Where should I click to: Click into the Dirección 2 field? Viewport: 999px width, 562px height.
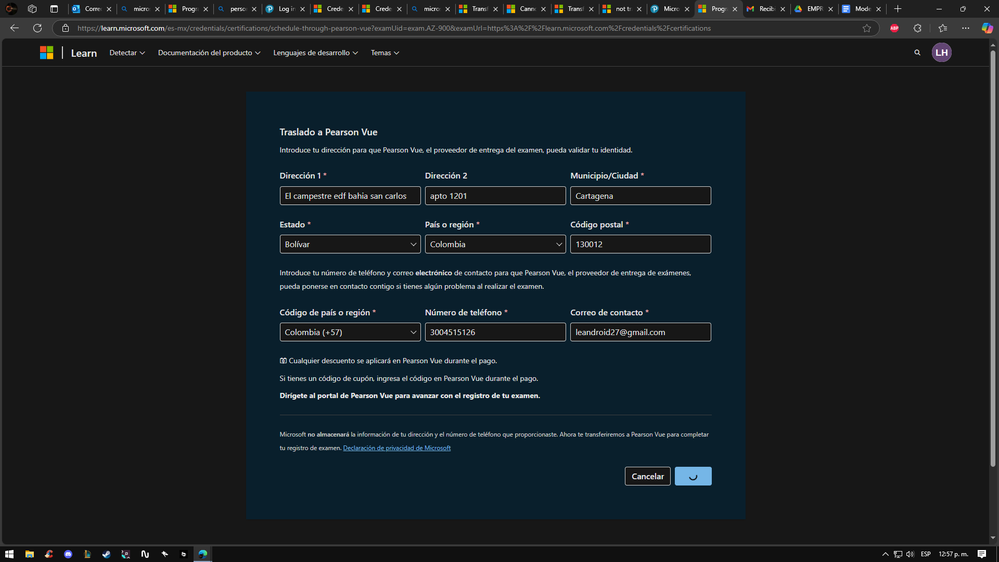[x=495, y=196]
